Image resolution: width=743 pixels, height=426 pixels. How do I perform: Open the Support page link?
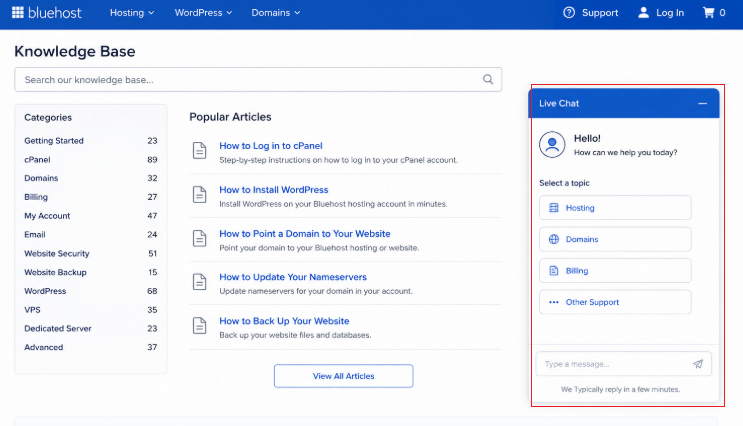coord(600,13)
